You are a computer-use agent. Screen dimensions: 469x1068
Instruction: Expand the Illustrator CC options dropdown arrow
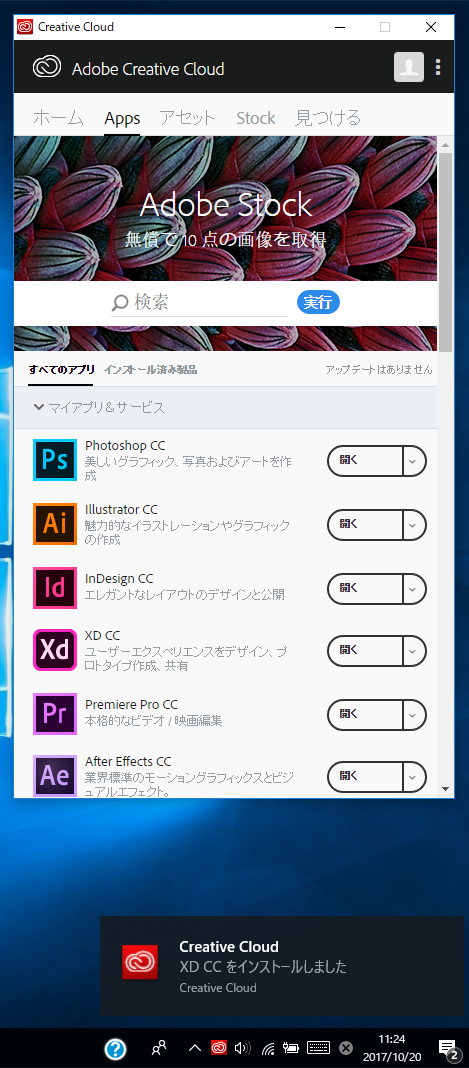[x=413, y=524]
